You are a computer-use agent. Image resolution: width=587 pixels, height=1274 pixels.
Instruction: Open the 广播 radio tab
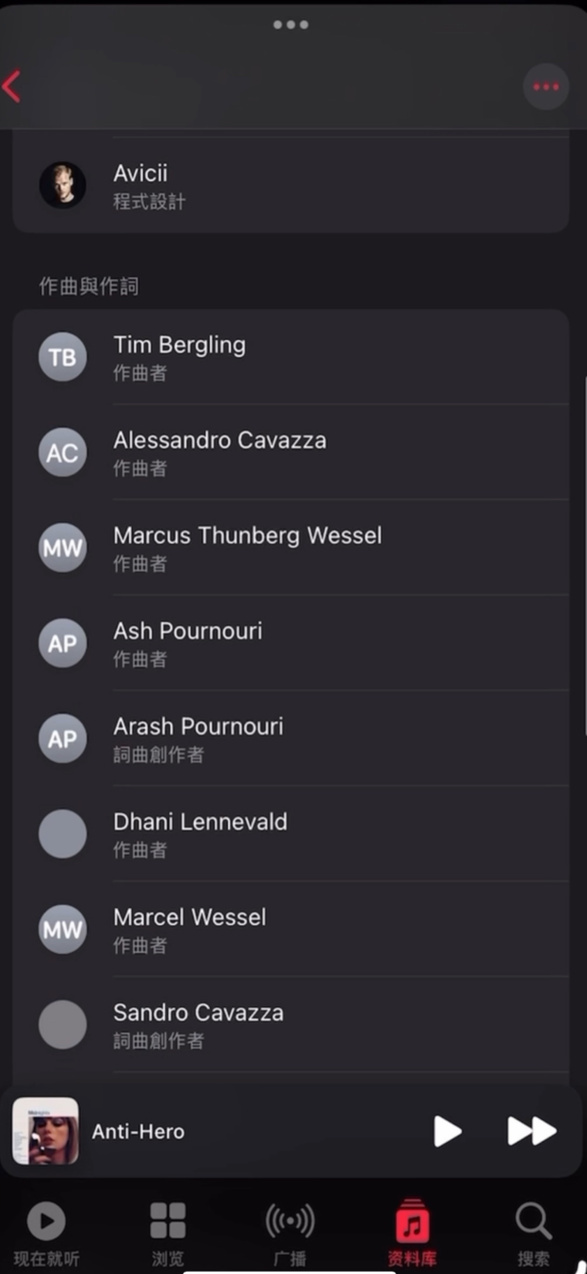pos(290,1234)
